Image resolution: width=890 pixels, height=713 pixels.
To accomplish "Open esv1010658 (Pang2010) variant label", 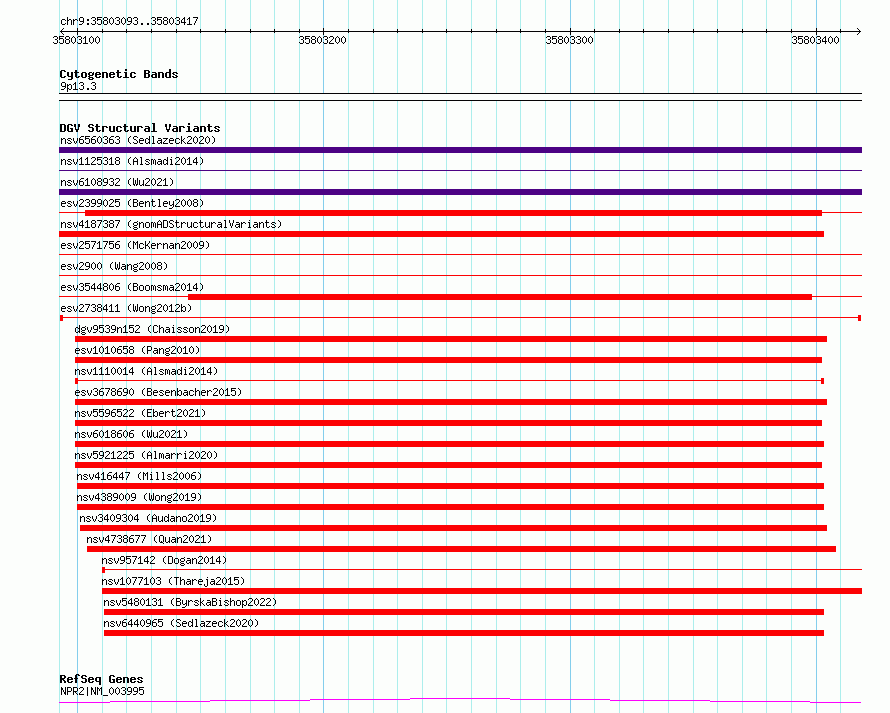I will 137,350.
